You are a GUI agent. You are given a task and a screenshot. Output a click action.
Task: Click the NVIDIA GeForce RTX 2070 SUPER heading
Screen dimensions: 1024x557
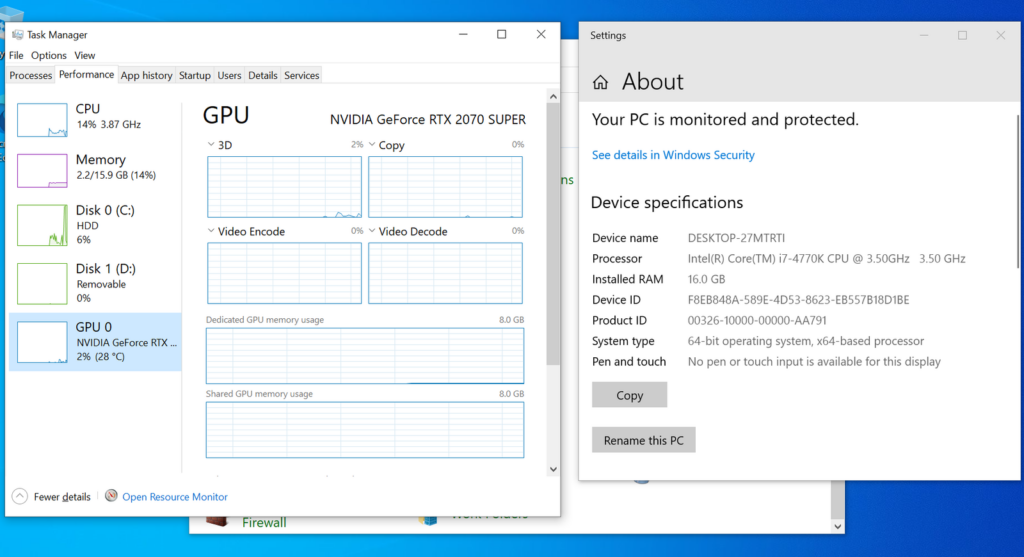tap(427, 119)
